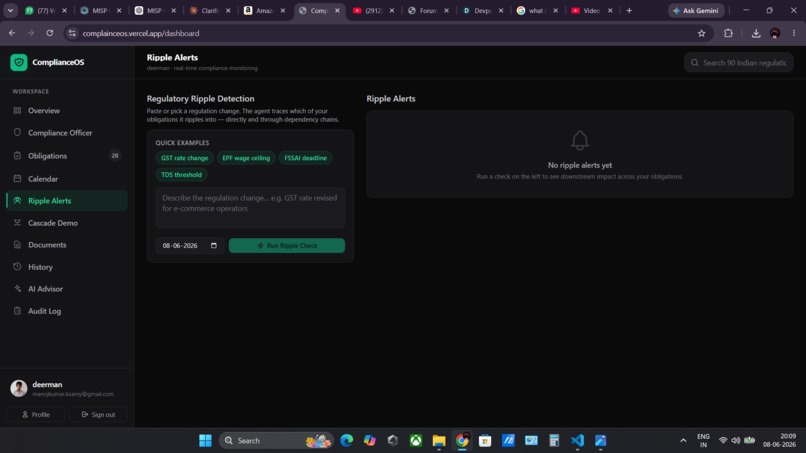
Task: Click the Documents sidebar icon
Action: point(17,245)
